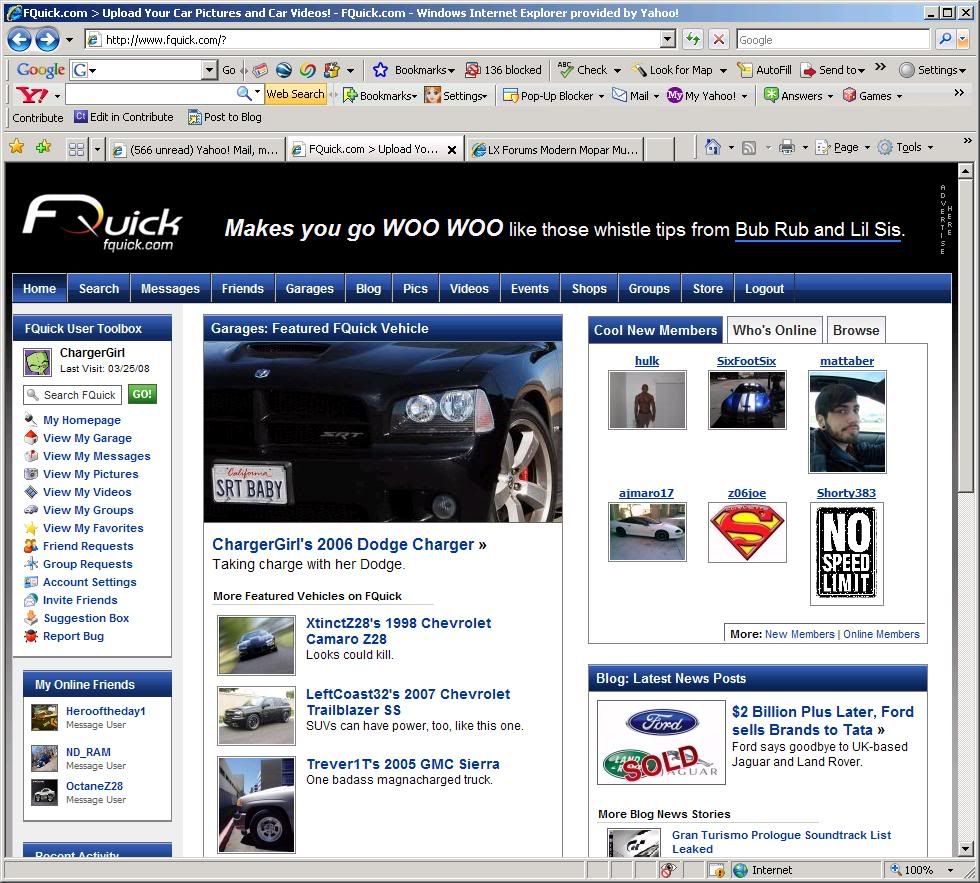
Task: Click the Print printer icon
Action: 787,147
